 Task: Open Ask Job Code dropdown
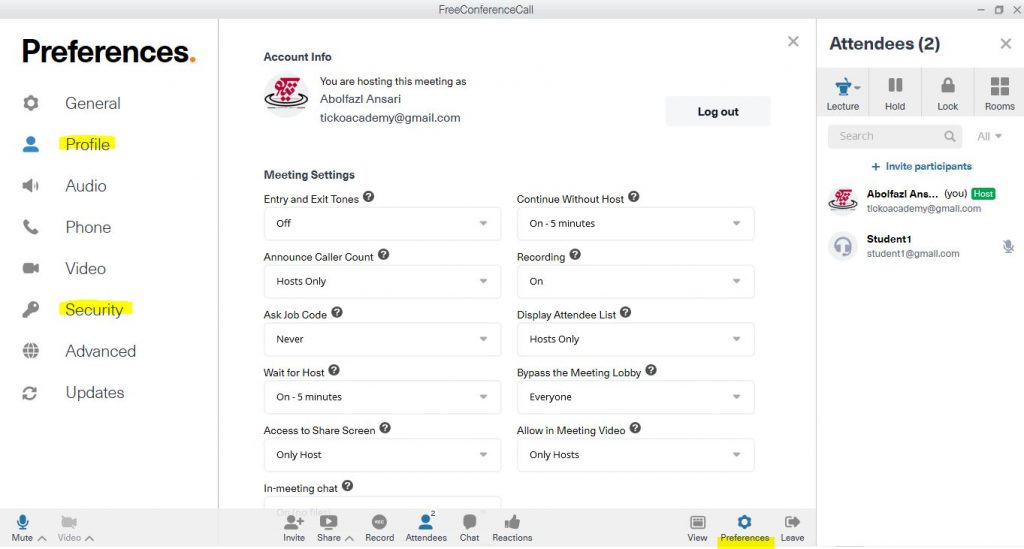point(382,339)
